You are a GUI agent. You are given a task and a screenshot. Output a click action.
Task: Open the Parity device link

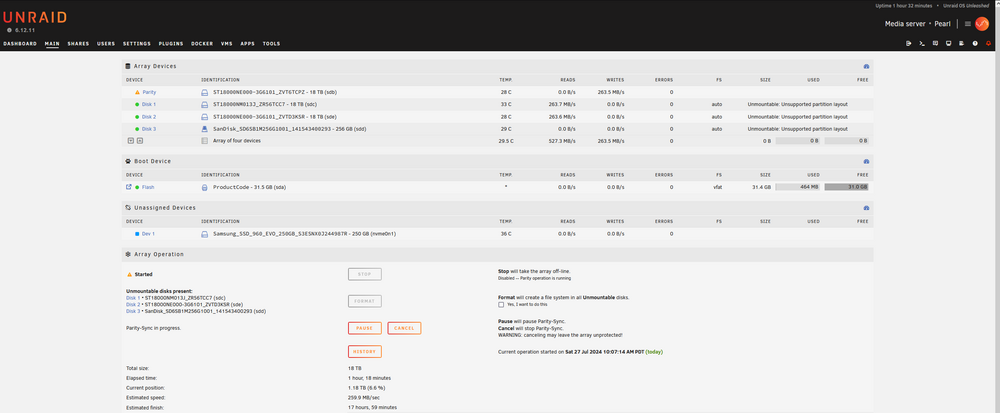pyautogui.click(x=149, y=92)
